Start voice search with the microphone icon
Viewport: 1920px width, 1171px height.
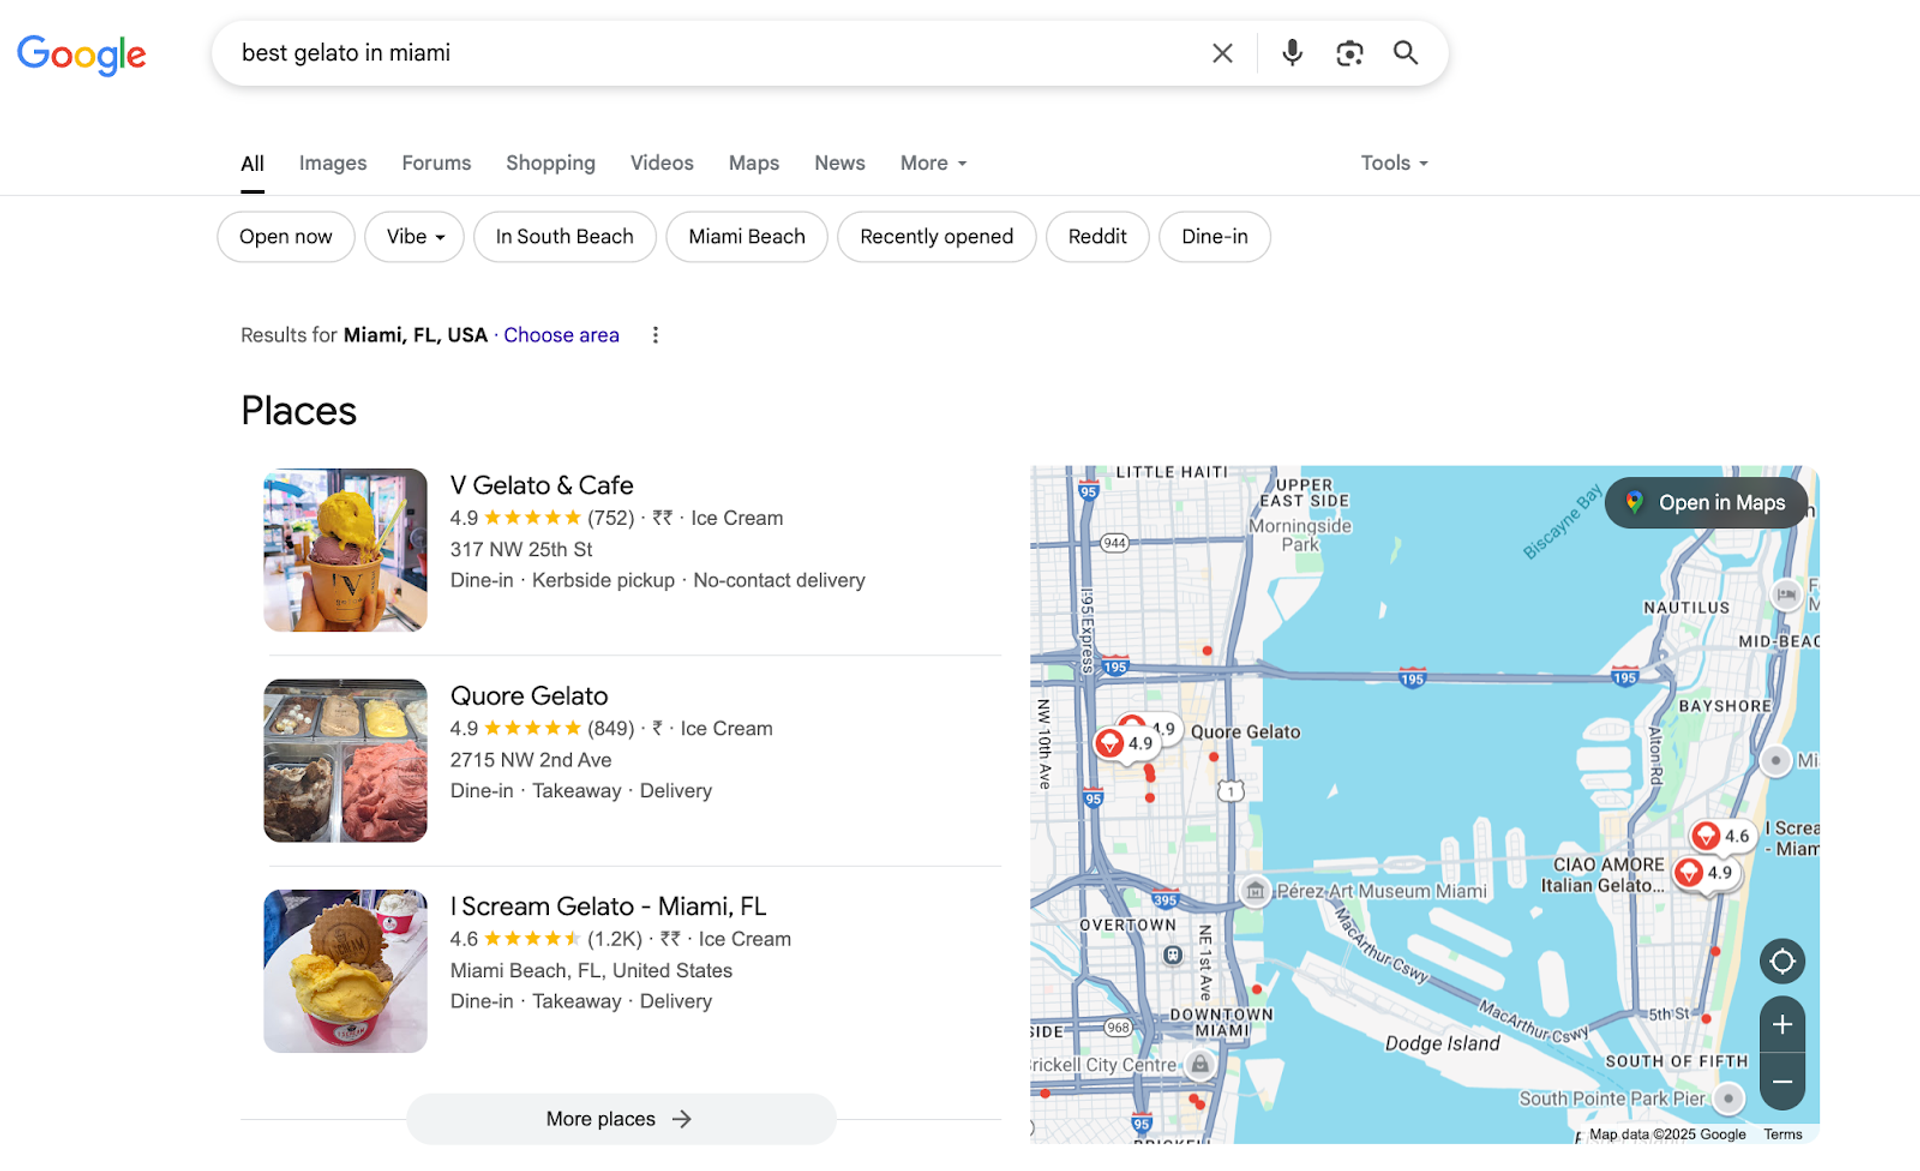[1292, 53]
